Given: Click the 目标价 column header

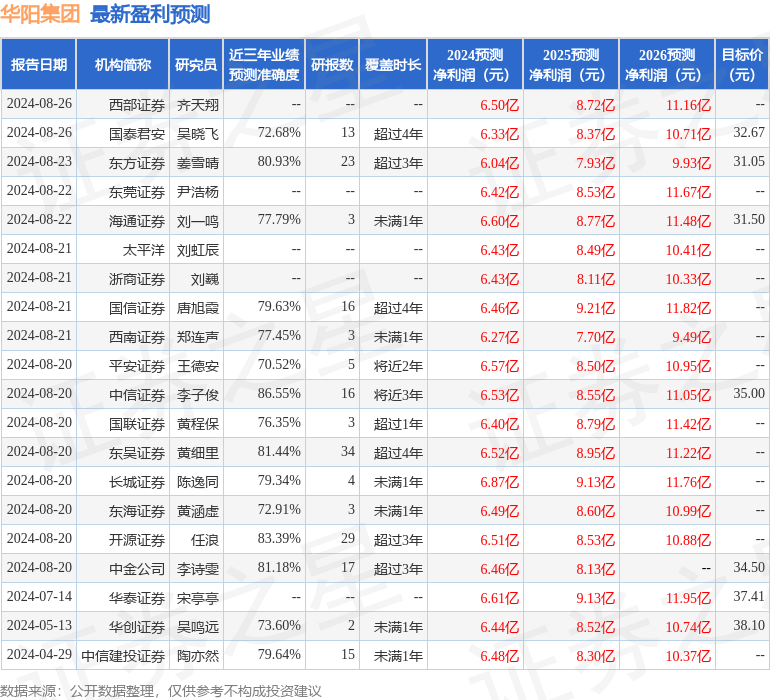Looking at the screenshot, I should click(742, 65).
